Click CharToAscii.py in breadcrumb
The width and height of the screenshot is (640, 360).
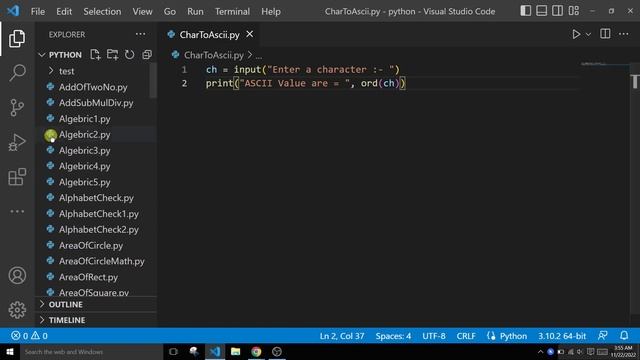point(213,55)
